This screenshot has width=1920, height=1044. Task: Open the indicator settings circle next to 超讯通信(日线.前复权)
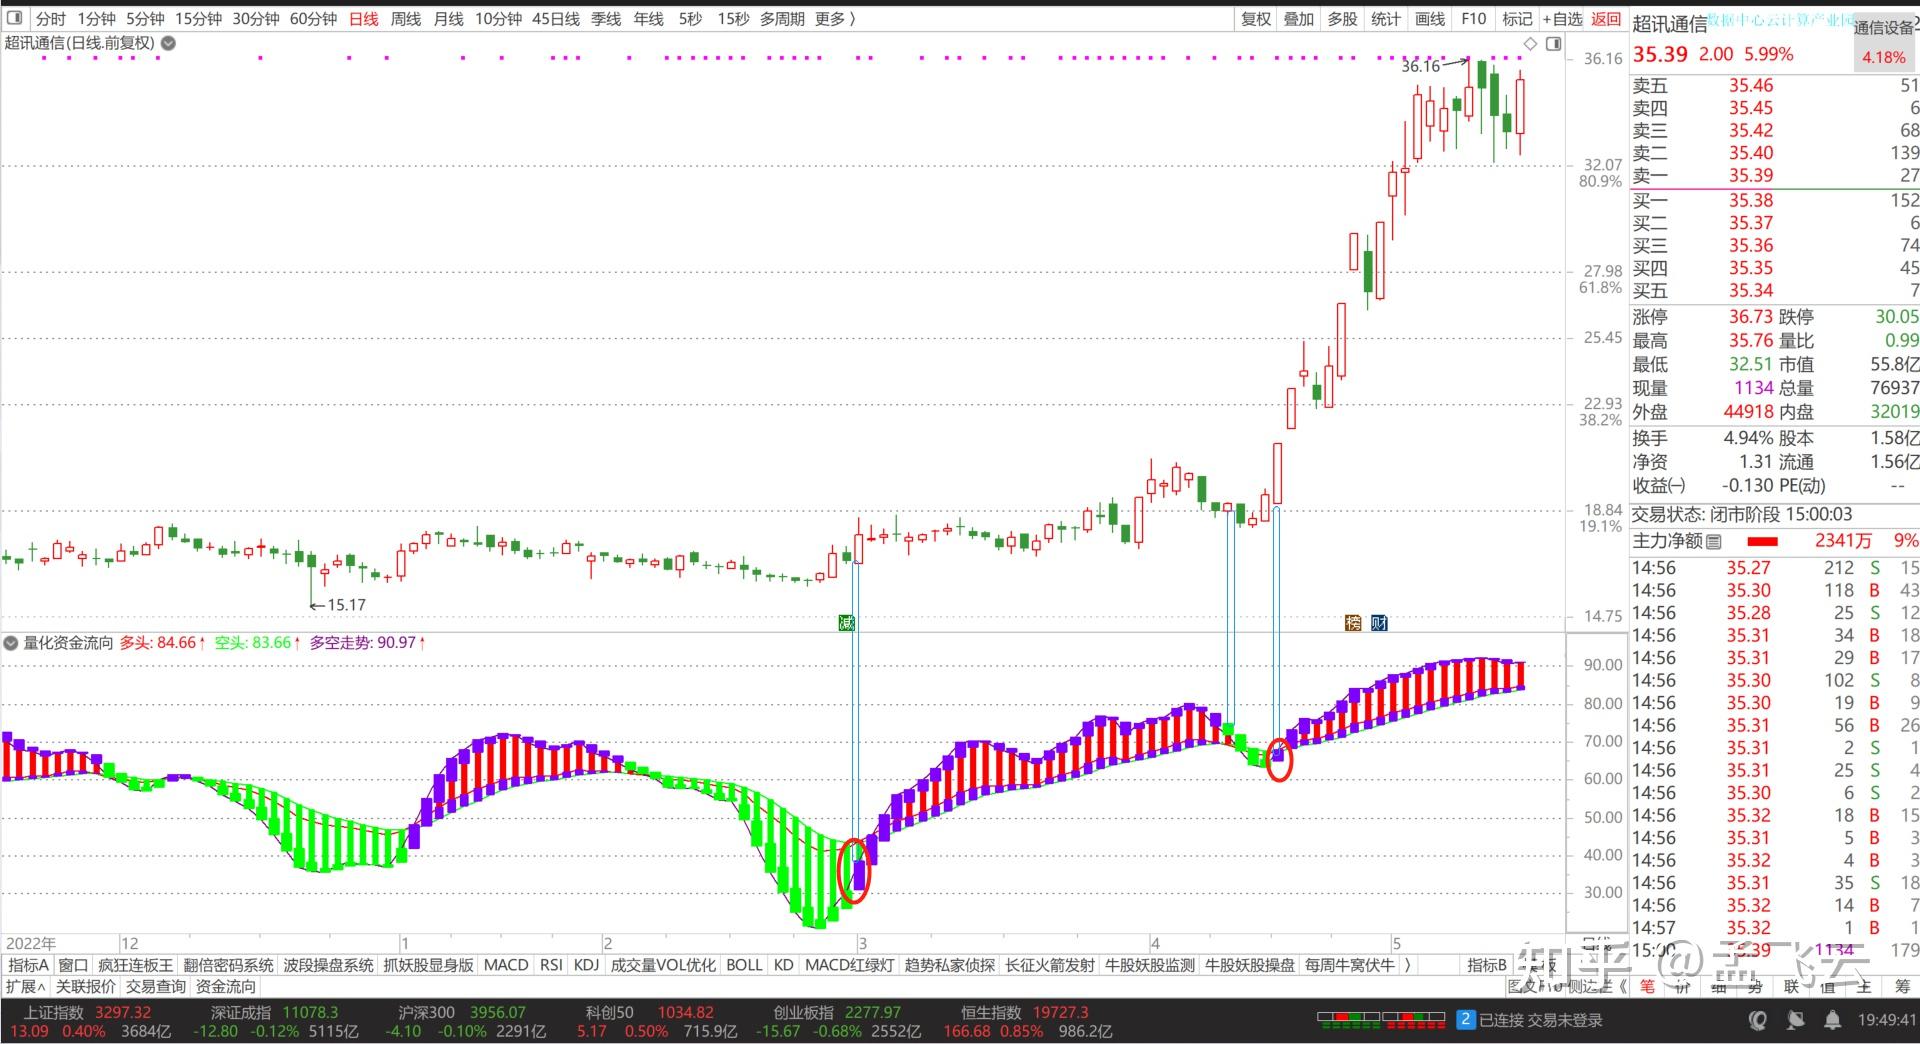click(x=169, y=43)
